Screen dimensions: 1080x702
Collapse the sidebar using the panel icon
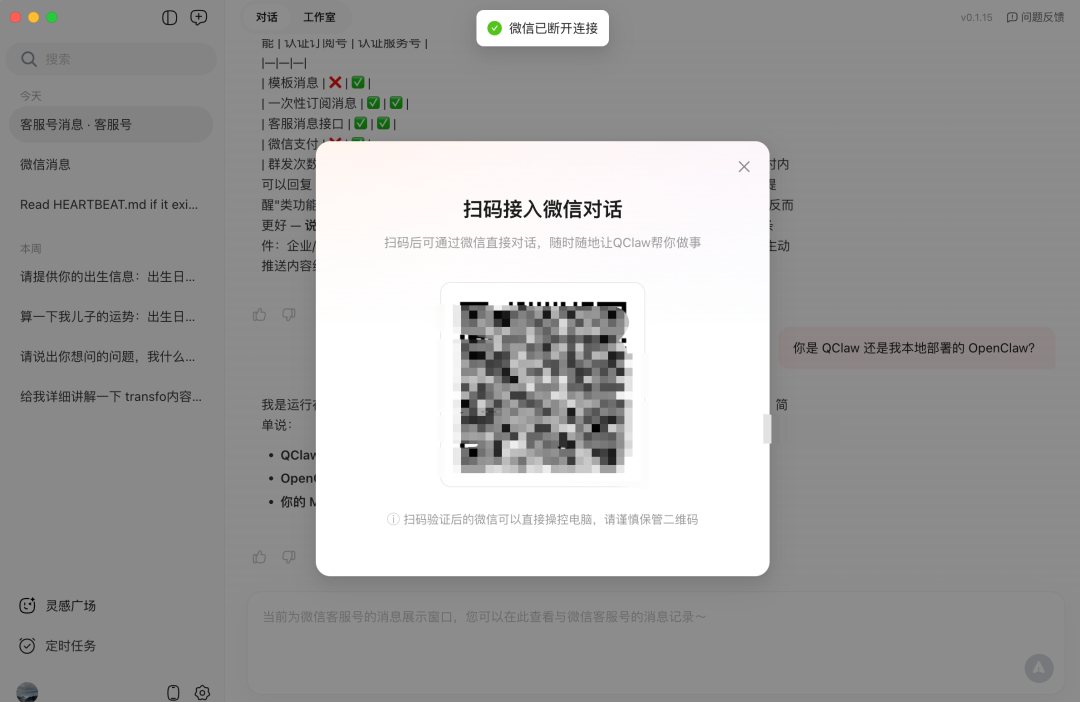pyautogui.click(x=169, y=17)
